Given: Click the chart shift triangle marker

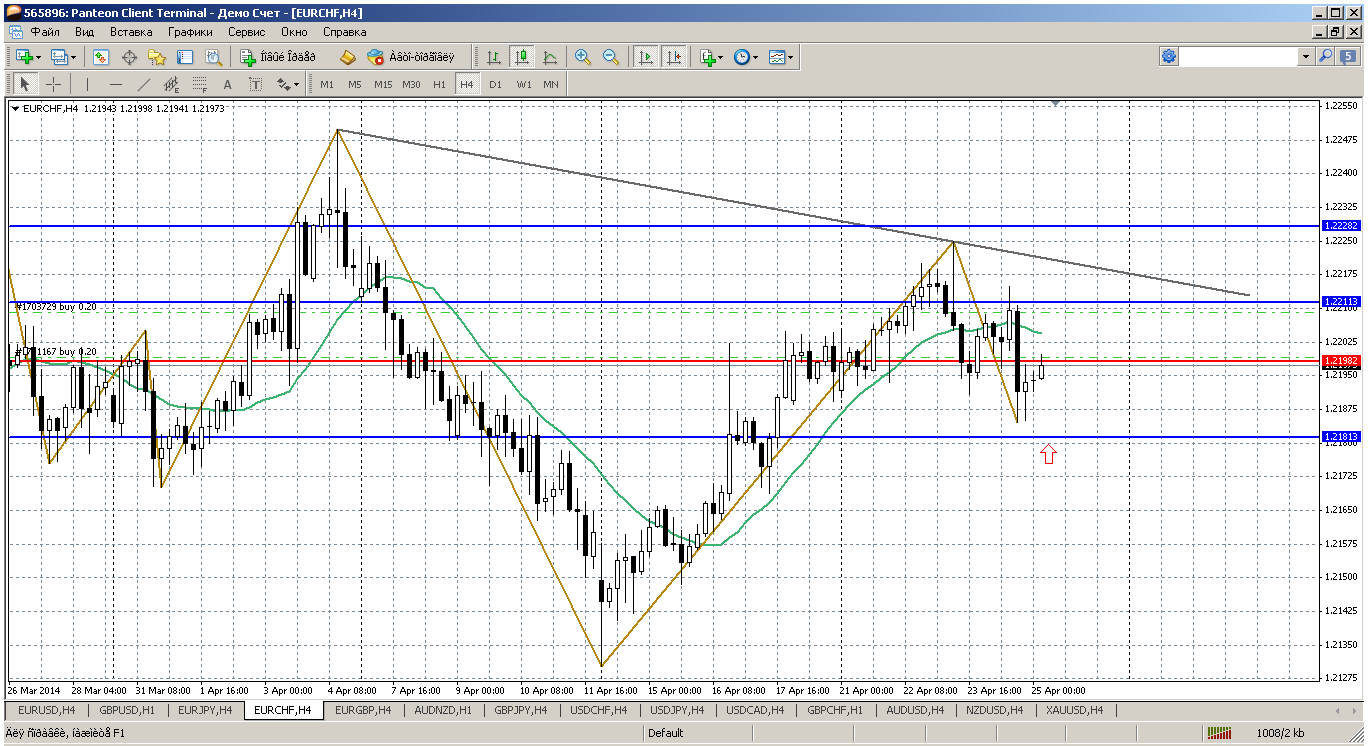Looking at the screenshot, I should click(1055, 103).
